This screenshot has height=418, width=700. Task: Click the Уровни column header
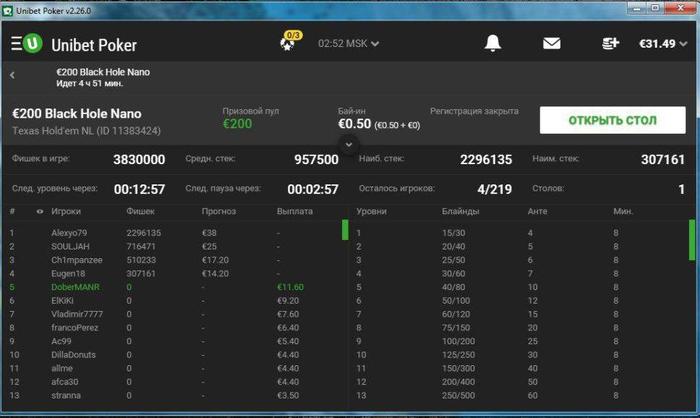click(371, 212)
